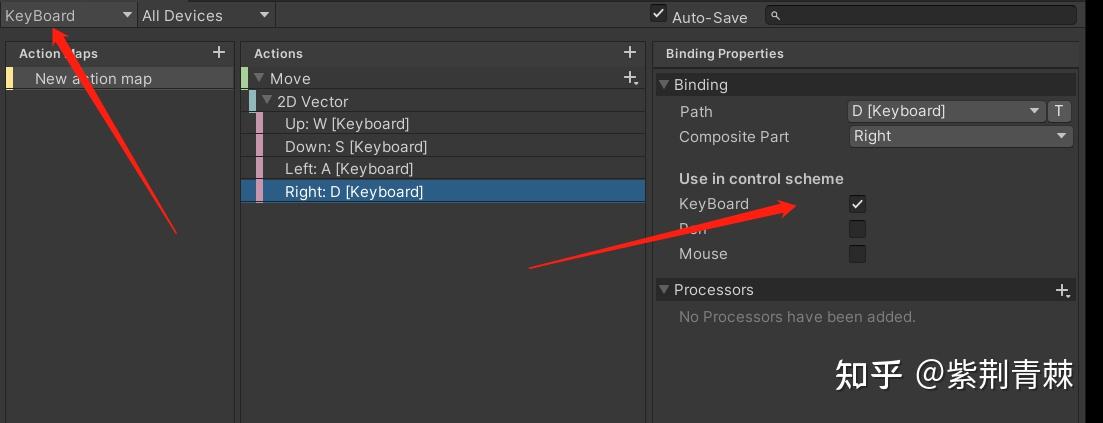Select the Up: W [Keyboard] binding
1103x423 pixels.
[443, 124]
